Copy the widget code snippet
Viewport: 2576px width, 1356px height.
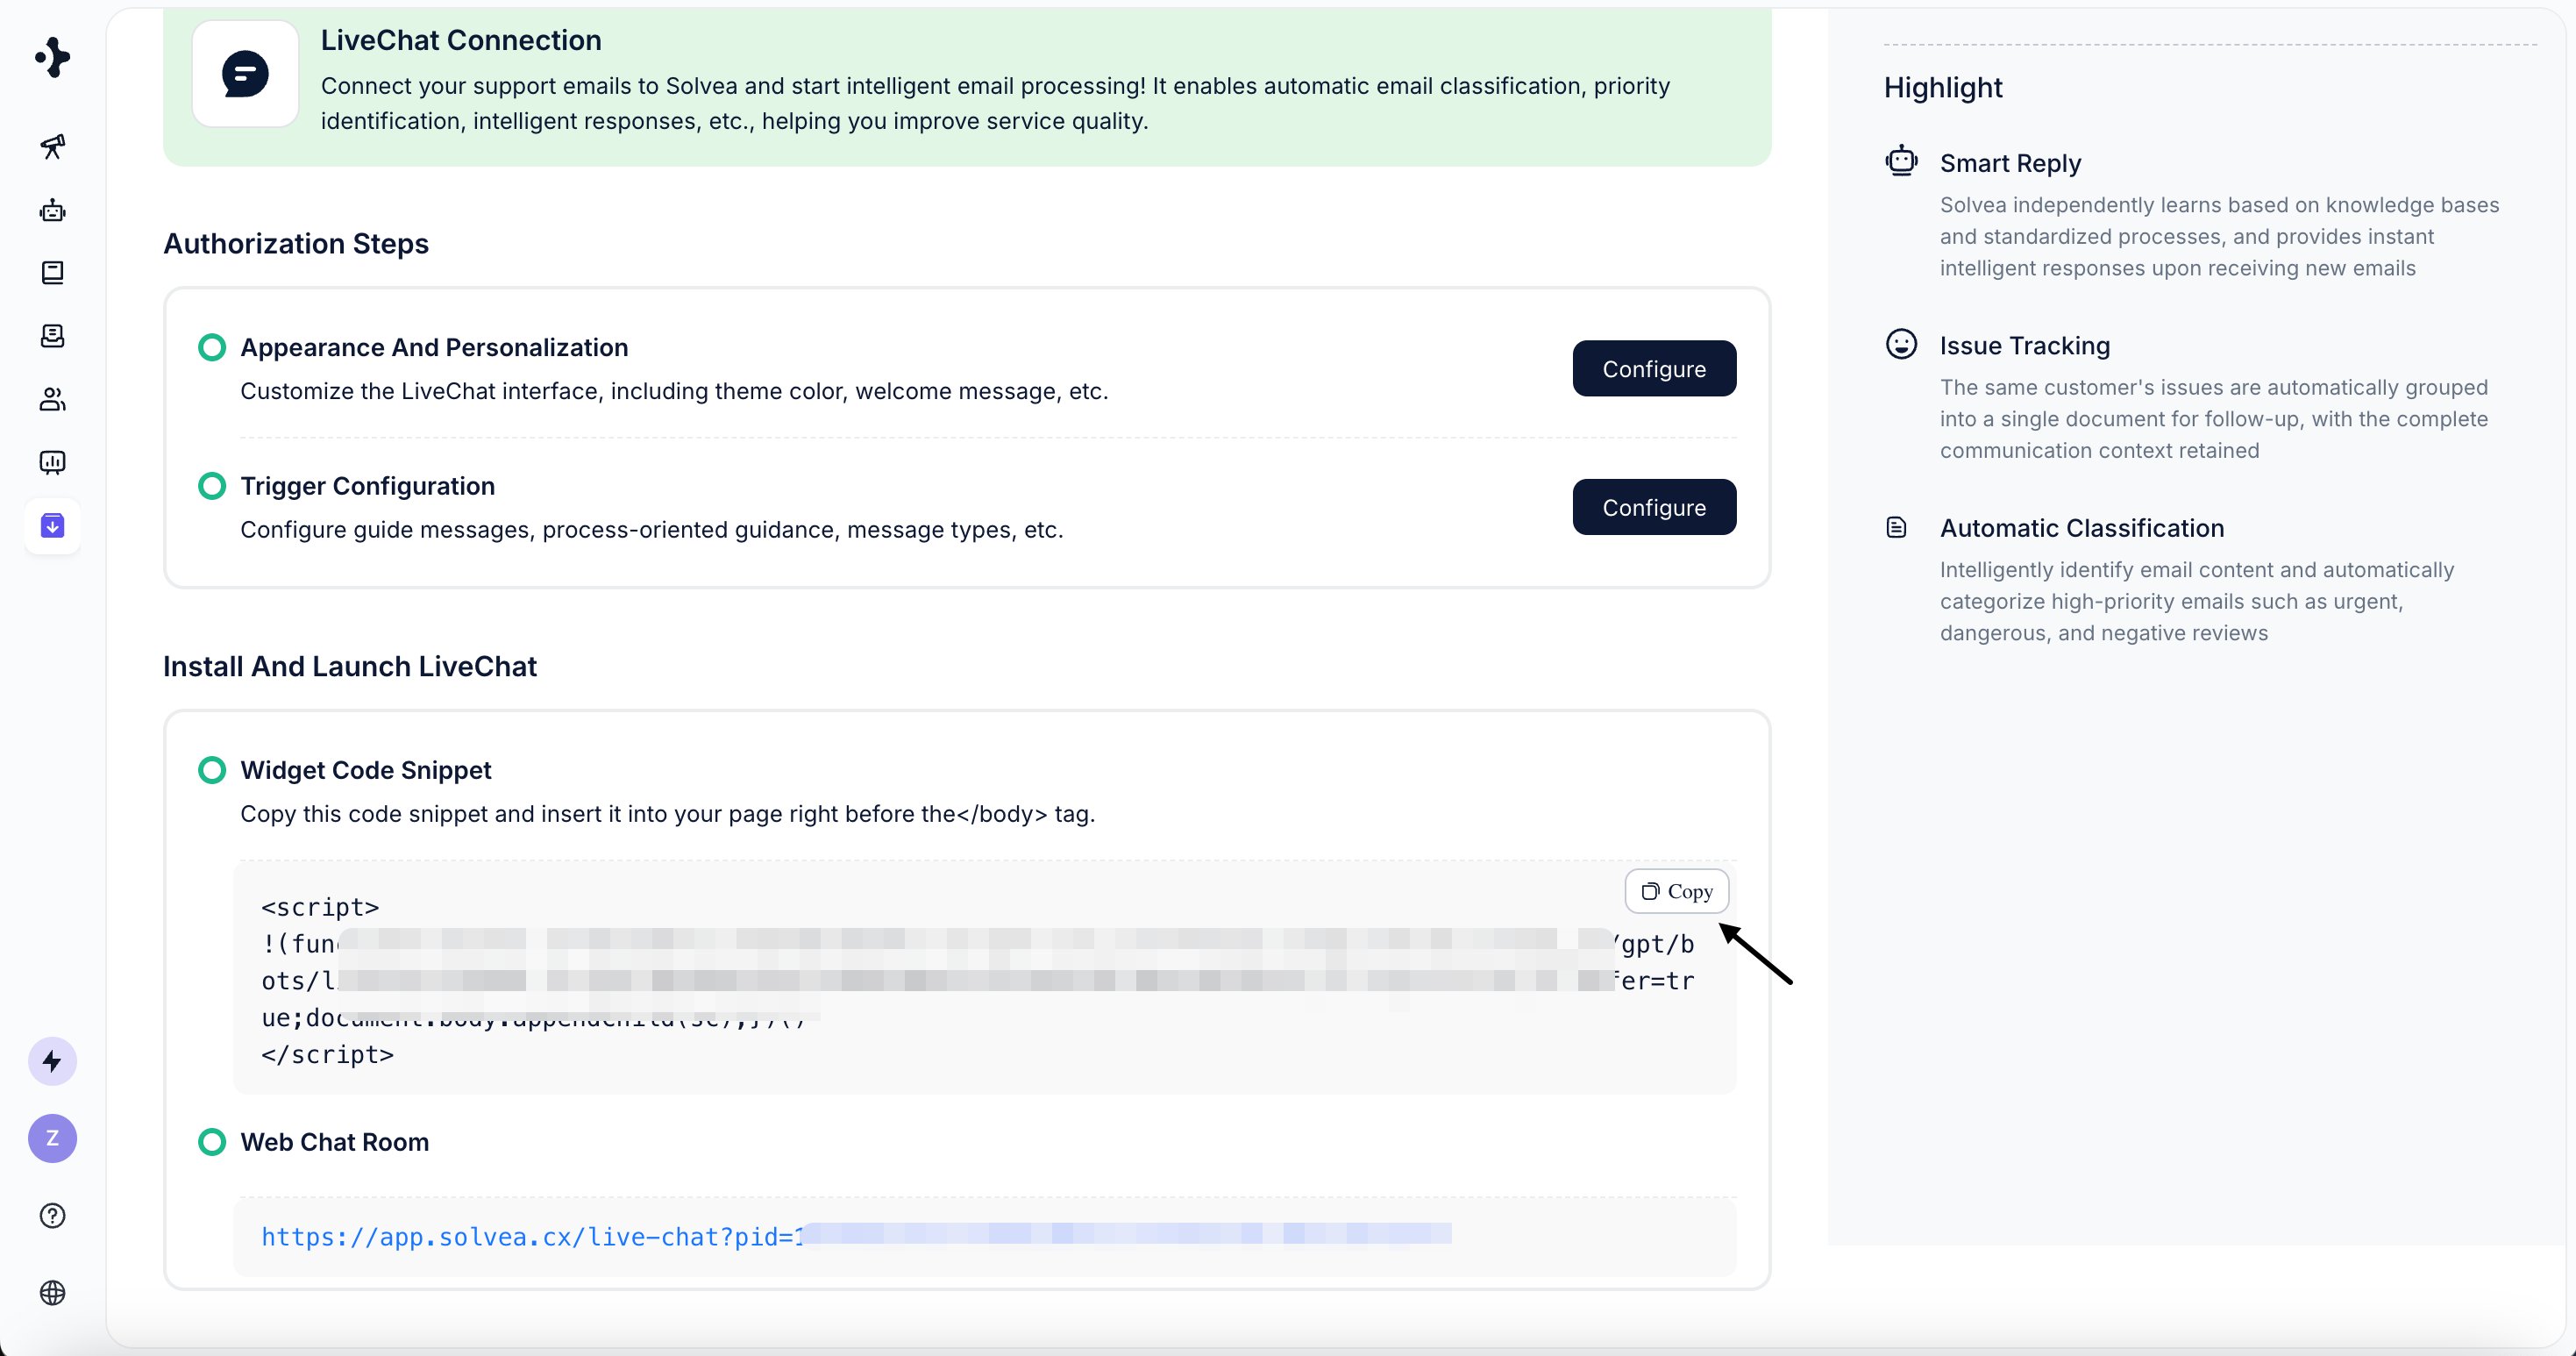[x=1677, y=891]
